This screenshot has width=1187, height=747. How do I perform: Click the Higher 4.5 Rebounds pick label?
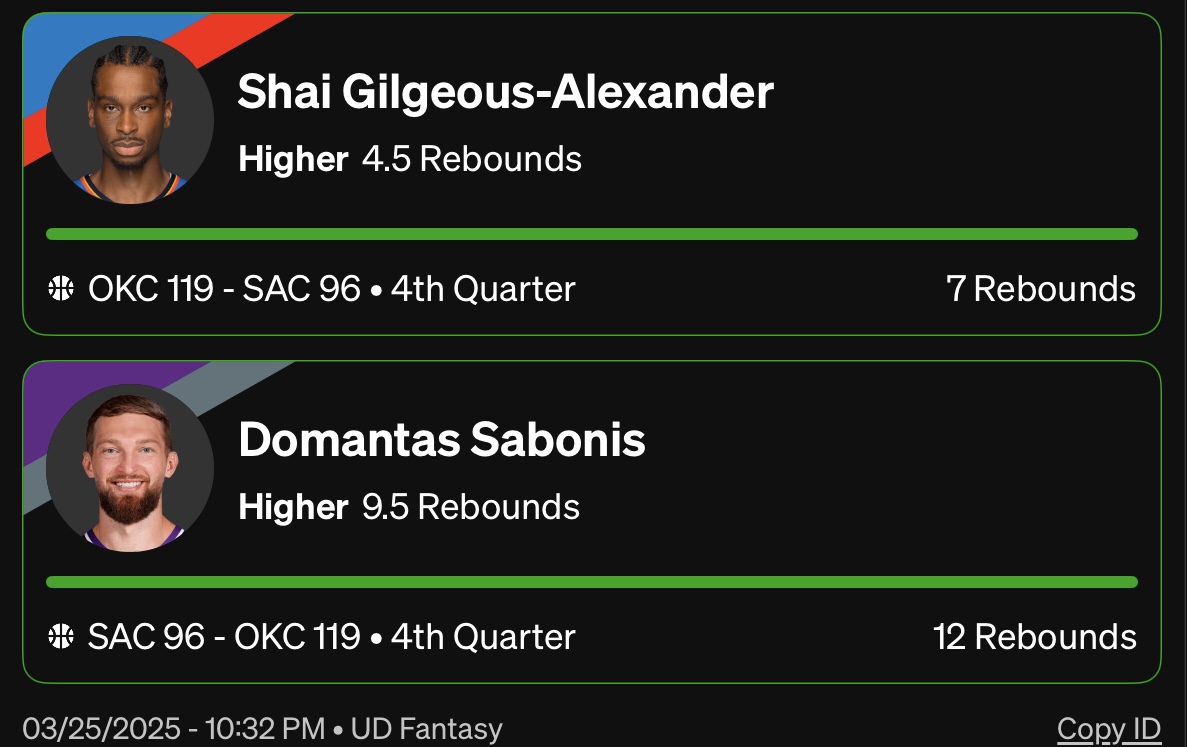pyautogui.click(x=410, y=159)
